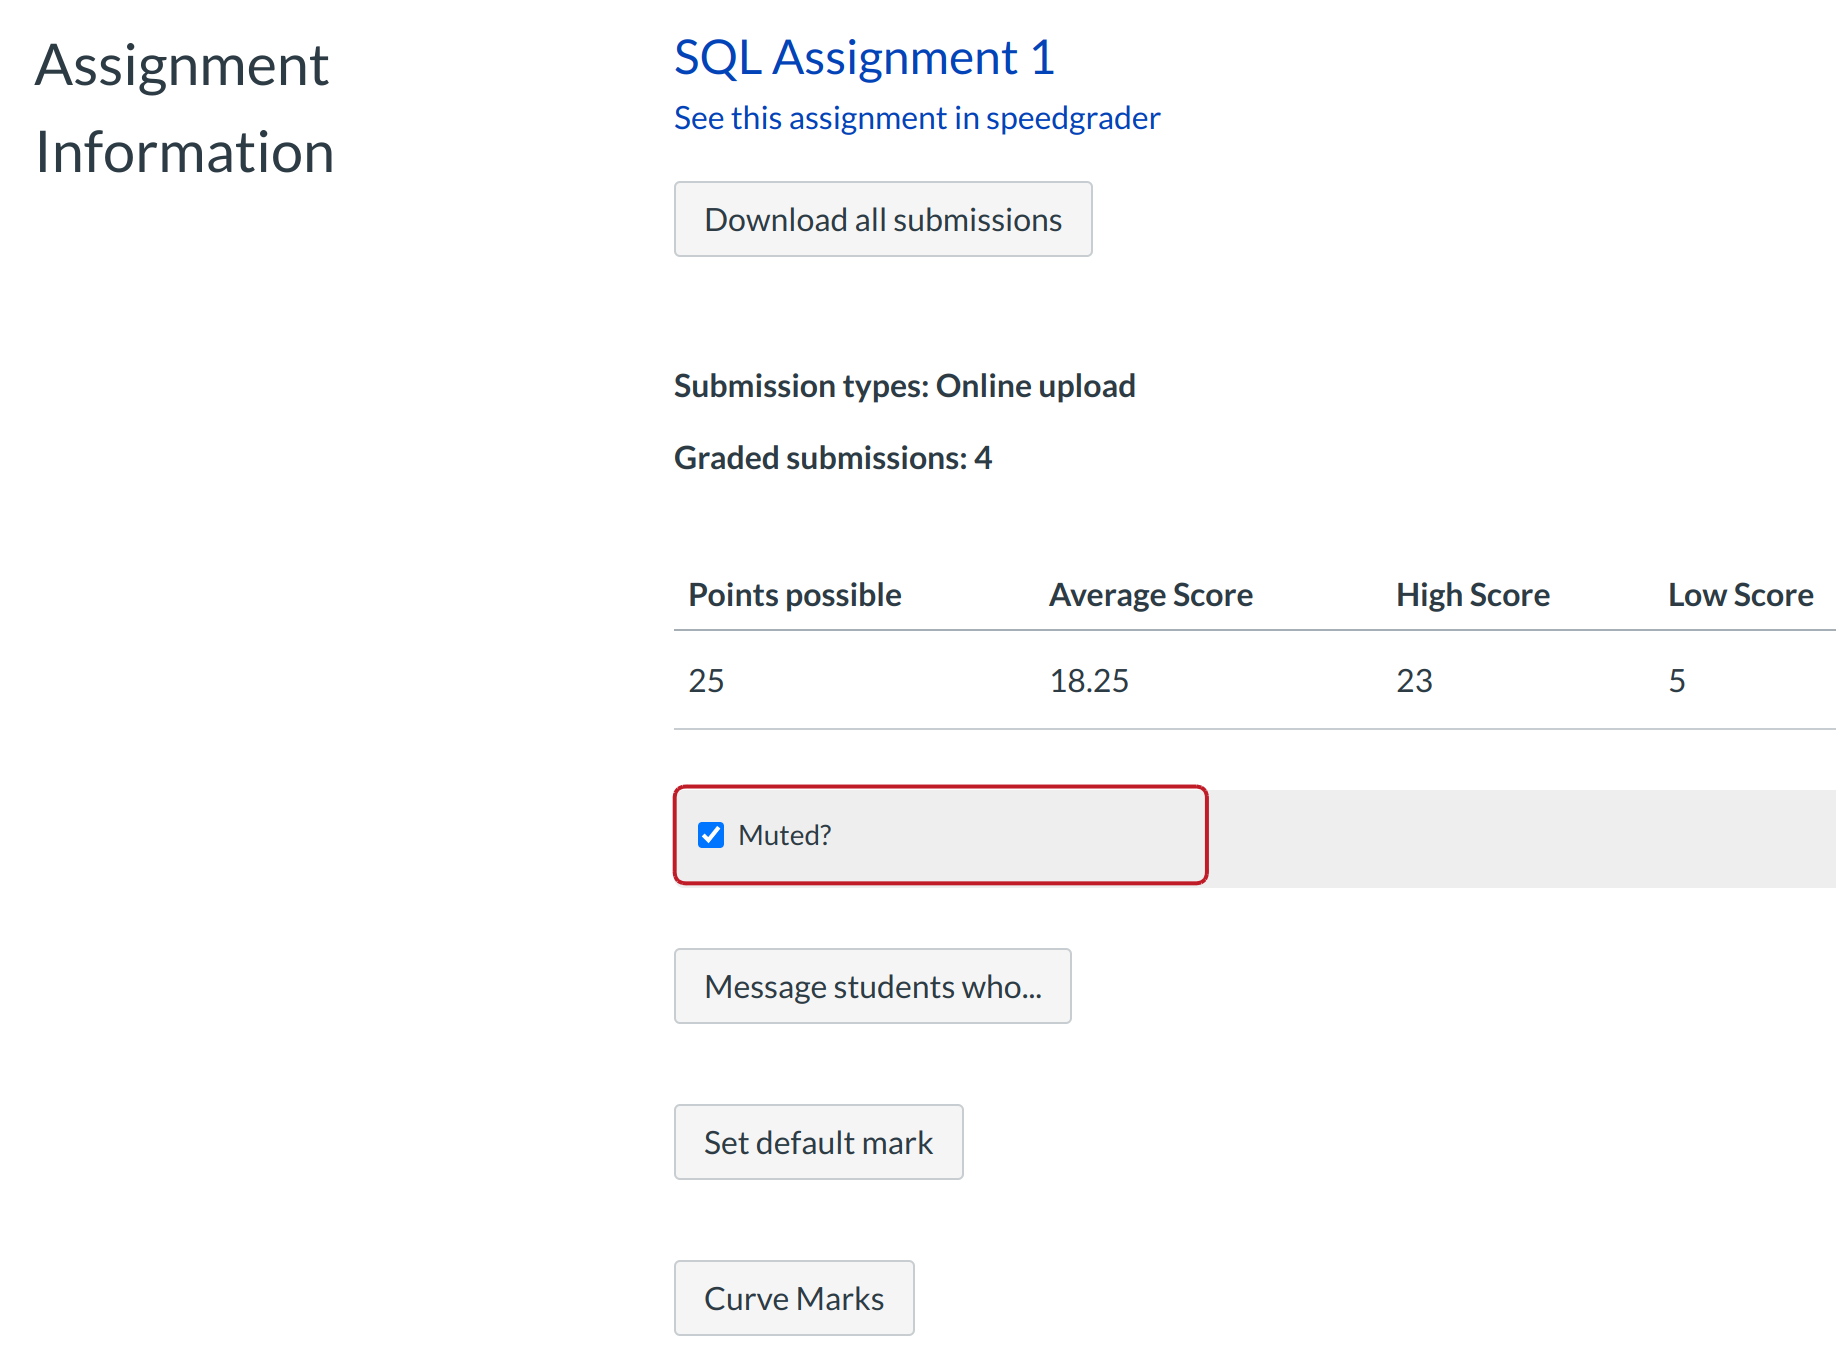Select the points possible value 25
This screenshot has width=1836, height=1370.
pos(706,681)
